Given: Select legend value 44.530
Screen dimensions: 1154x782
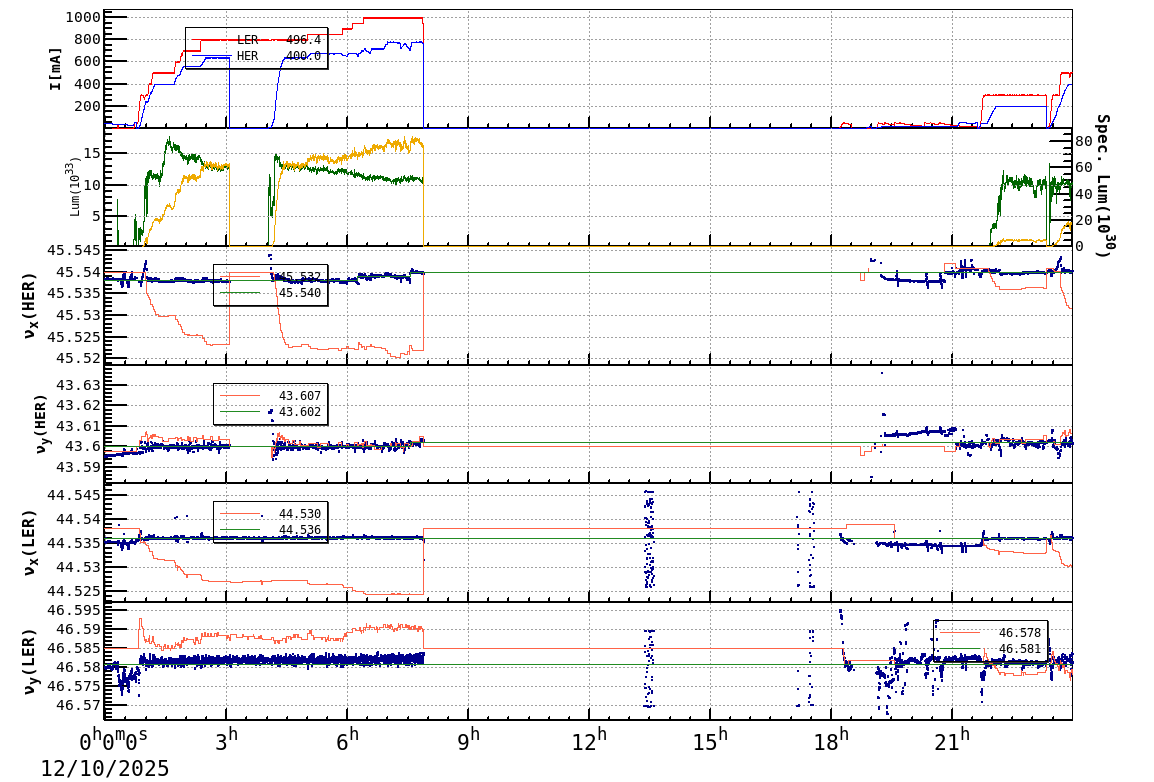Looking at the screenshot, I should (300, 513).
